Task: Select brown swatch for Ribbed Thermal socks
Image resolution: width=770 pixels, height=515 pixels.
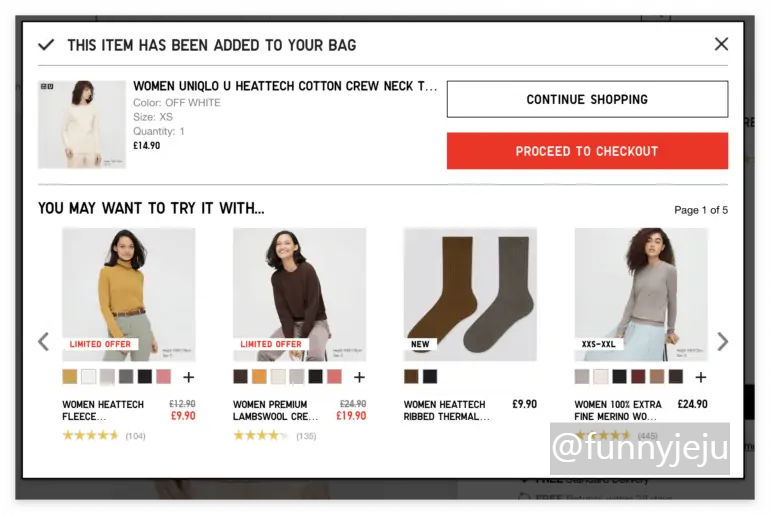Action: tap(411, 377)
